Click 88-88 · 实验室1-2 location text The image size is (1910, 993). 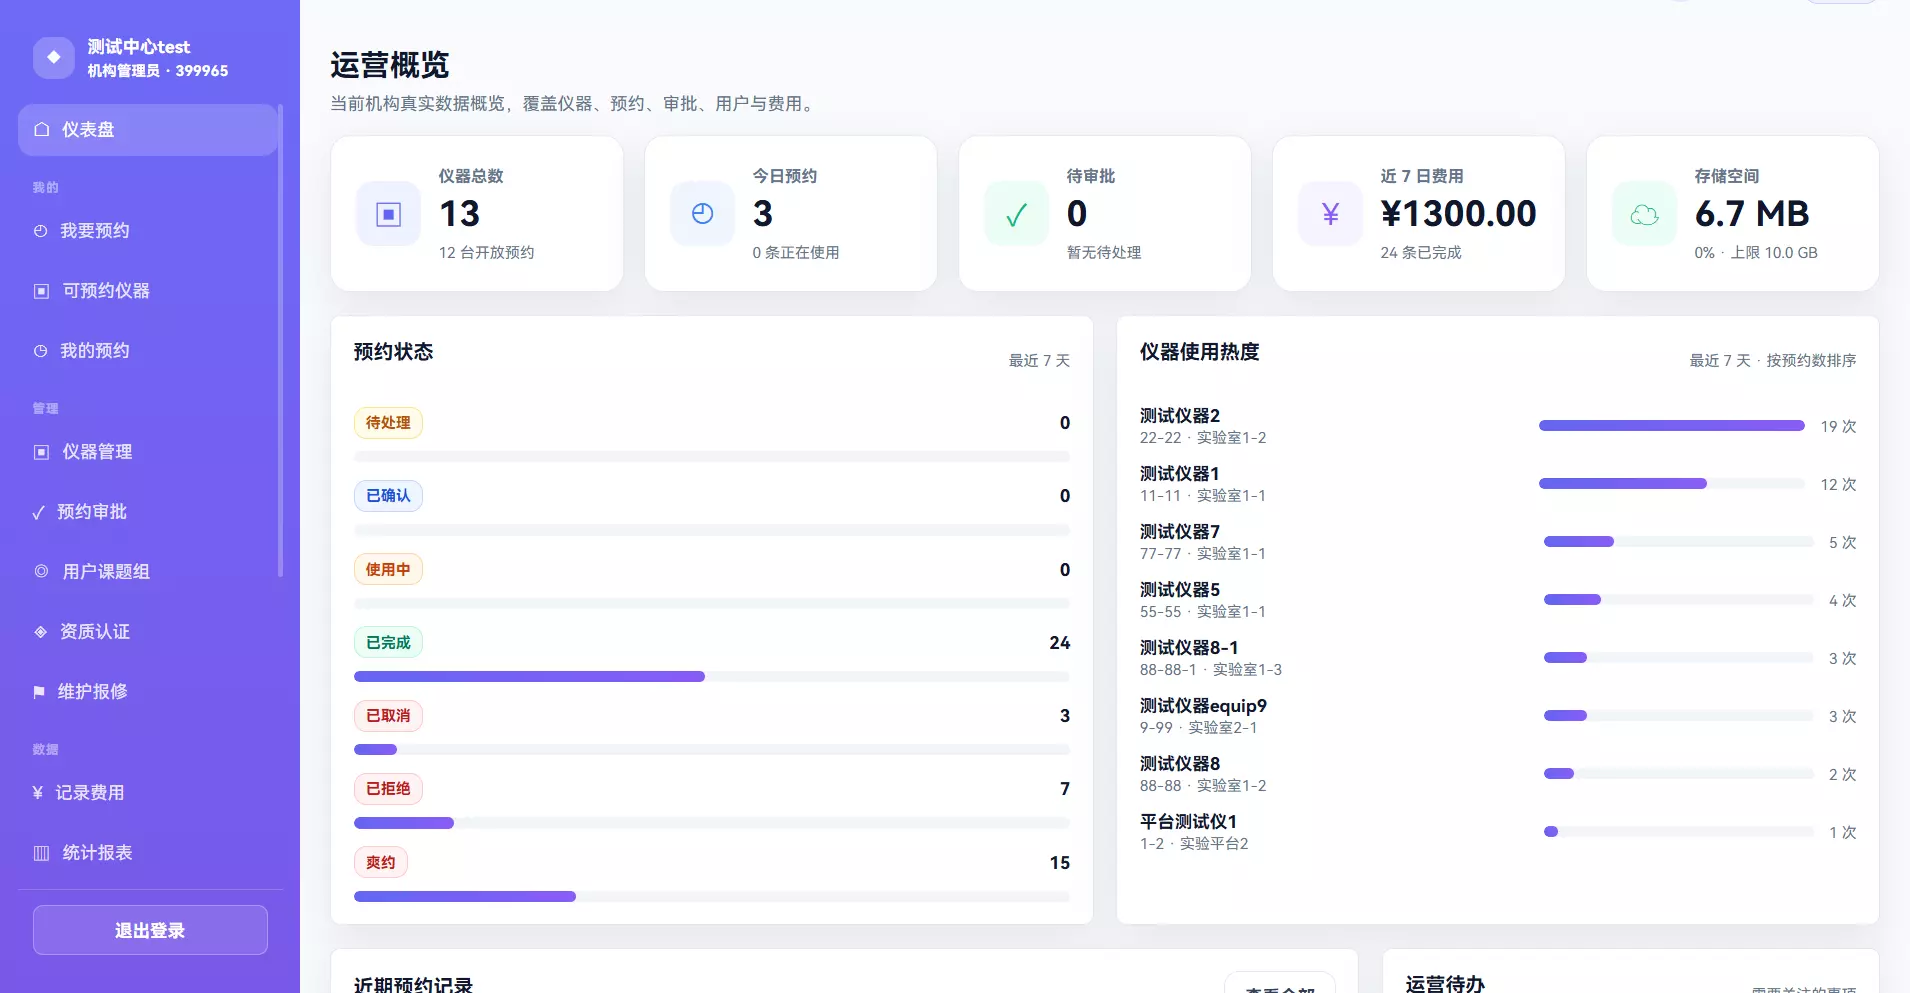[1203, 786]
